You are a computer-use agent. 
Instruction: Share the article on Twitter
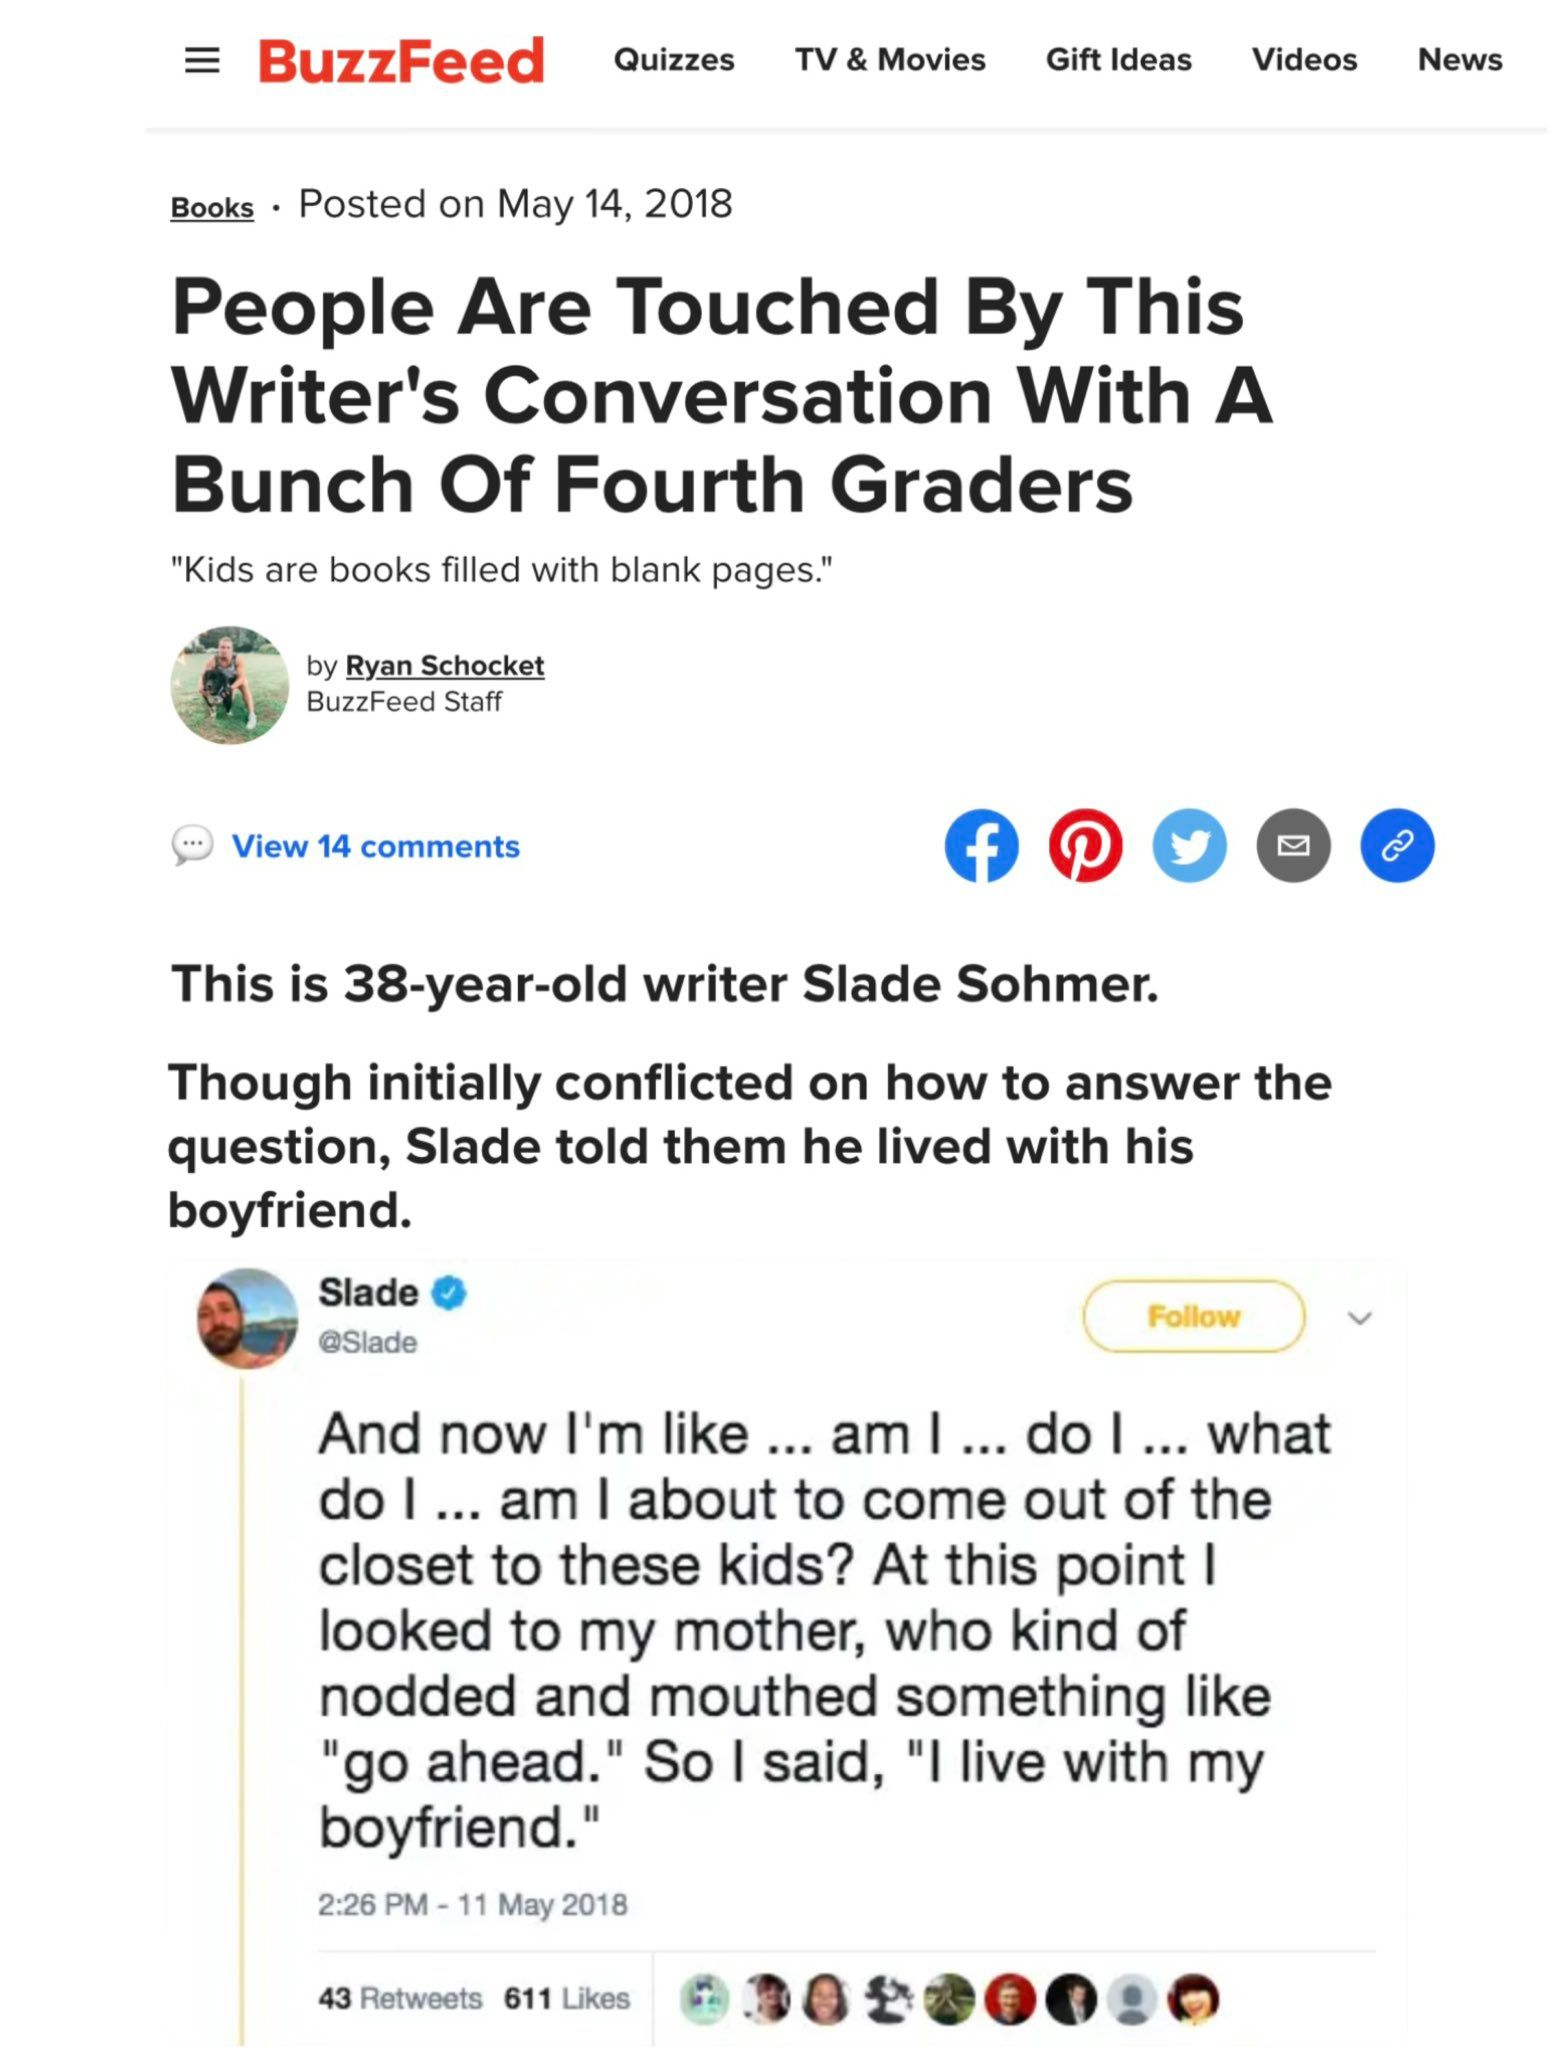(x=1191, y=845)
